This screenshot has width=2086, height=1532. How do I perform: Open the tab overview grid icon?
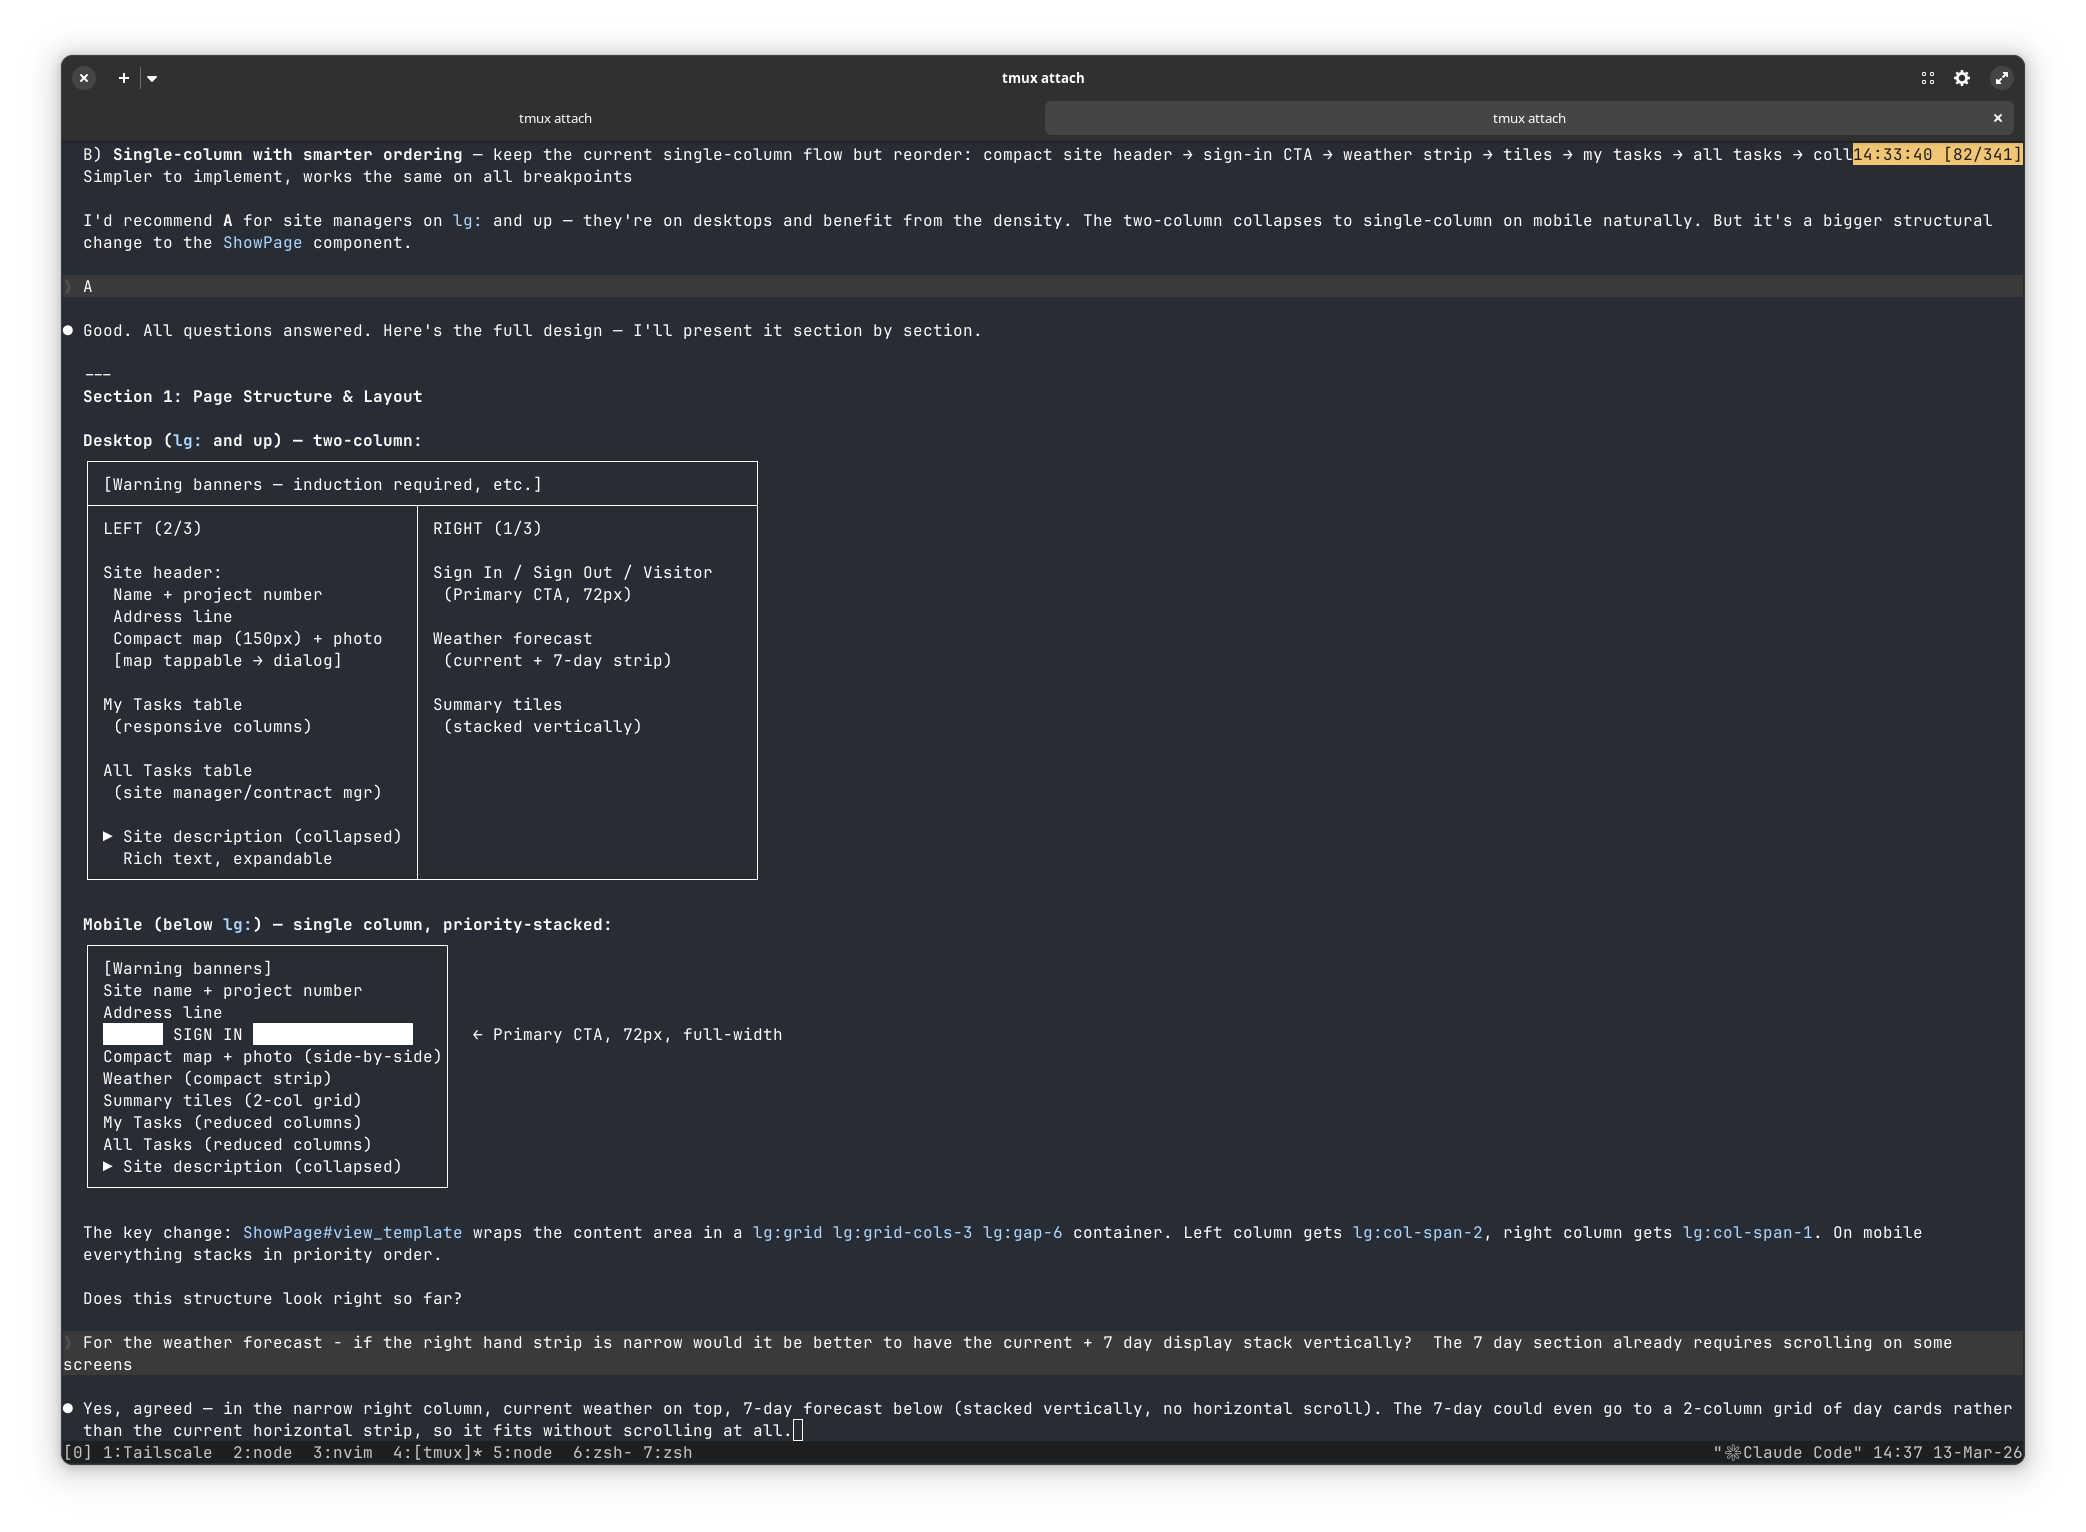point(1927,78)
